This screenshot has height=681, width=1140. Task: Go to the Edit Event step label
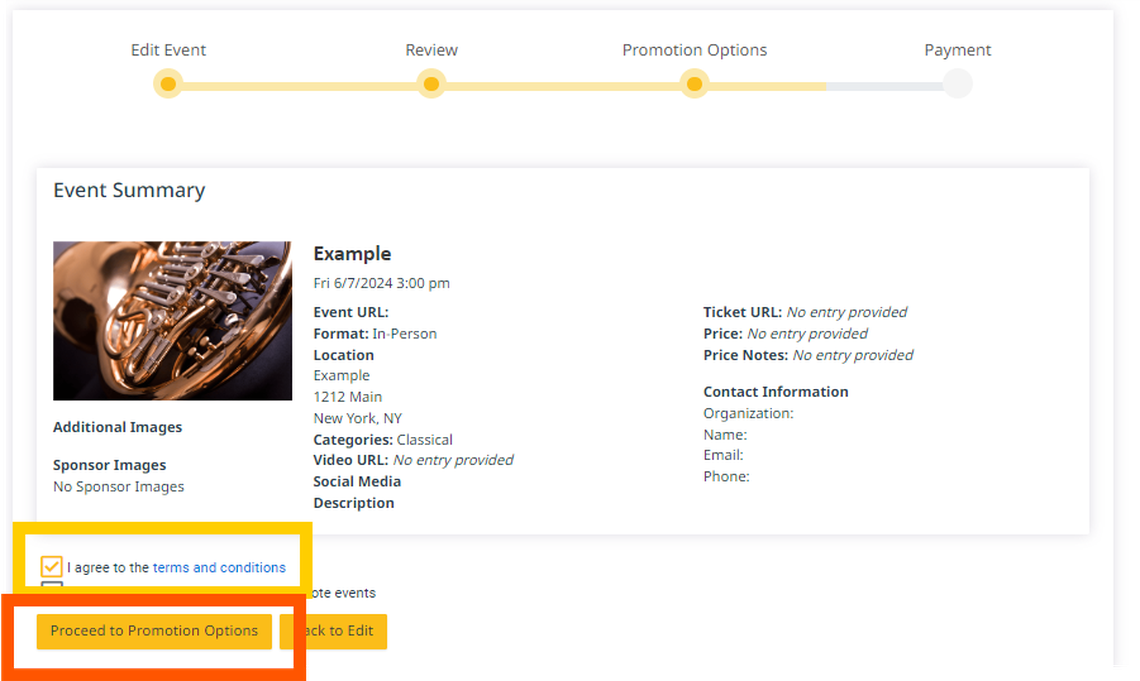click(168, 50)
